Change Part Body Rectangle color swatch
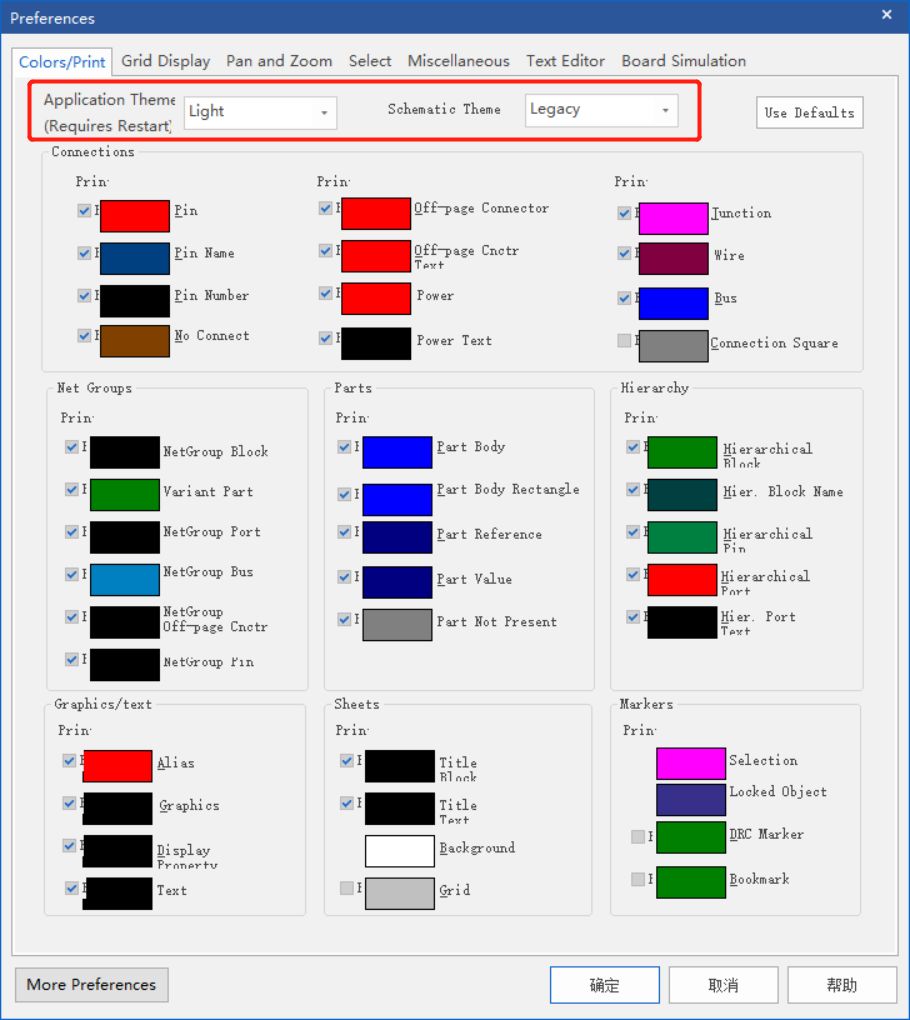The height and width of the screenshot is (1020, 910). tap(397, 500)
